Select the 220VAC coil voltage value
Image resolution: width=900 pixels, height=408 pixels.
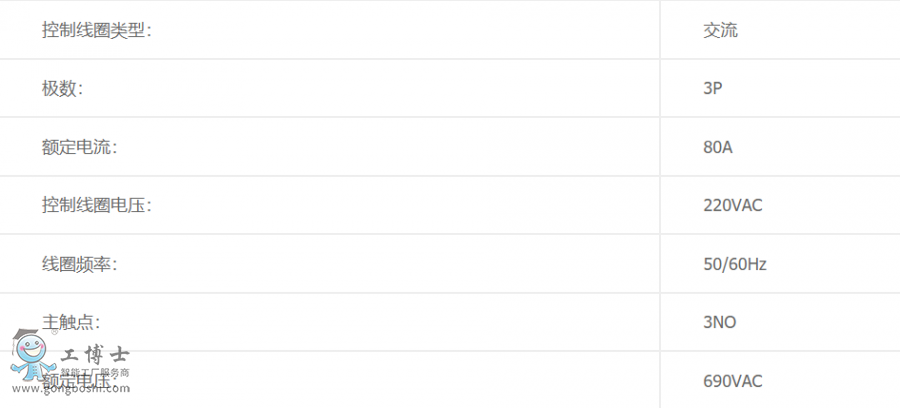(x=733, y=205)
